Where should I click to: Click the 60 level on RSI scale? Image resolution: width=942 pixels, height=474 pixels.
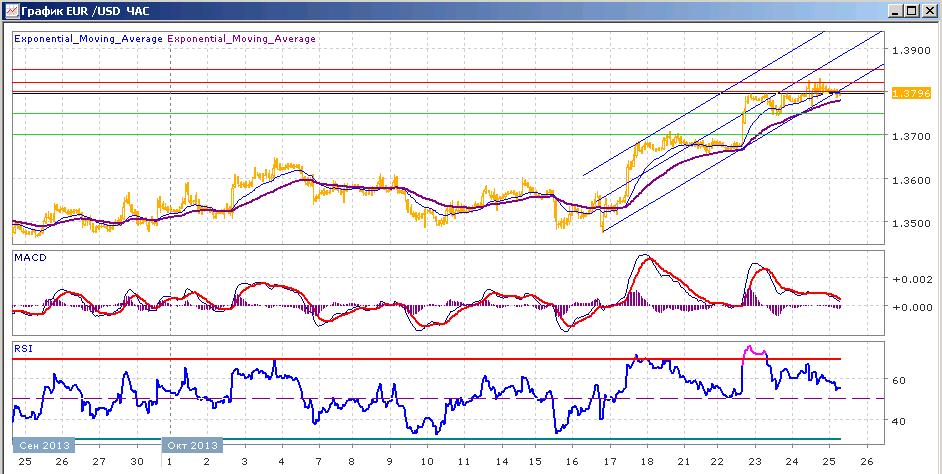[901, 380]
